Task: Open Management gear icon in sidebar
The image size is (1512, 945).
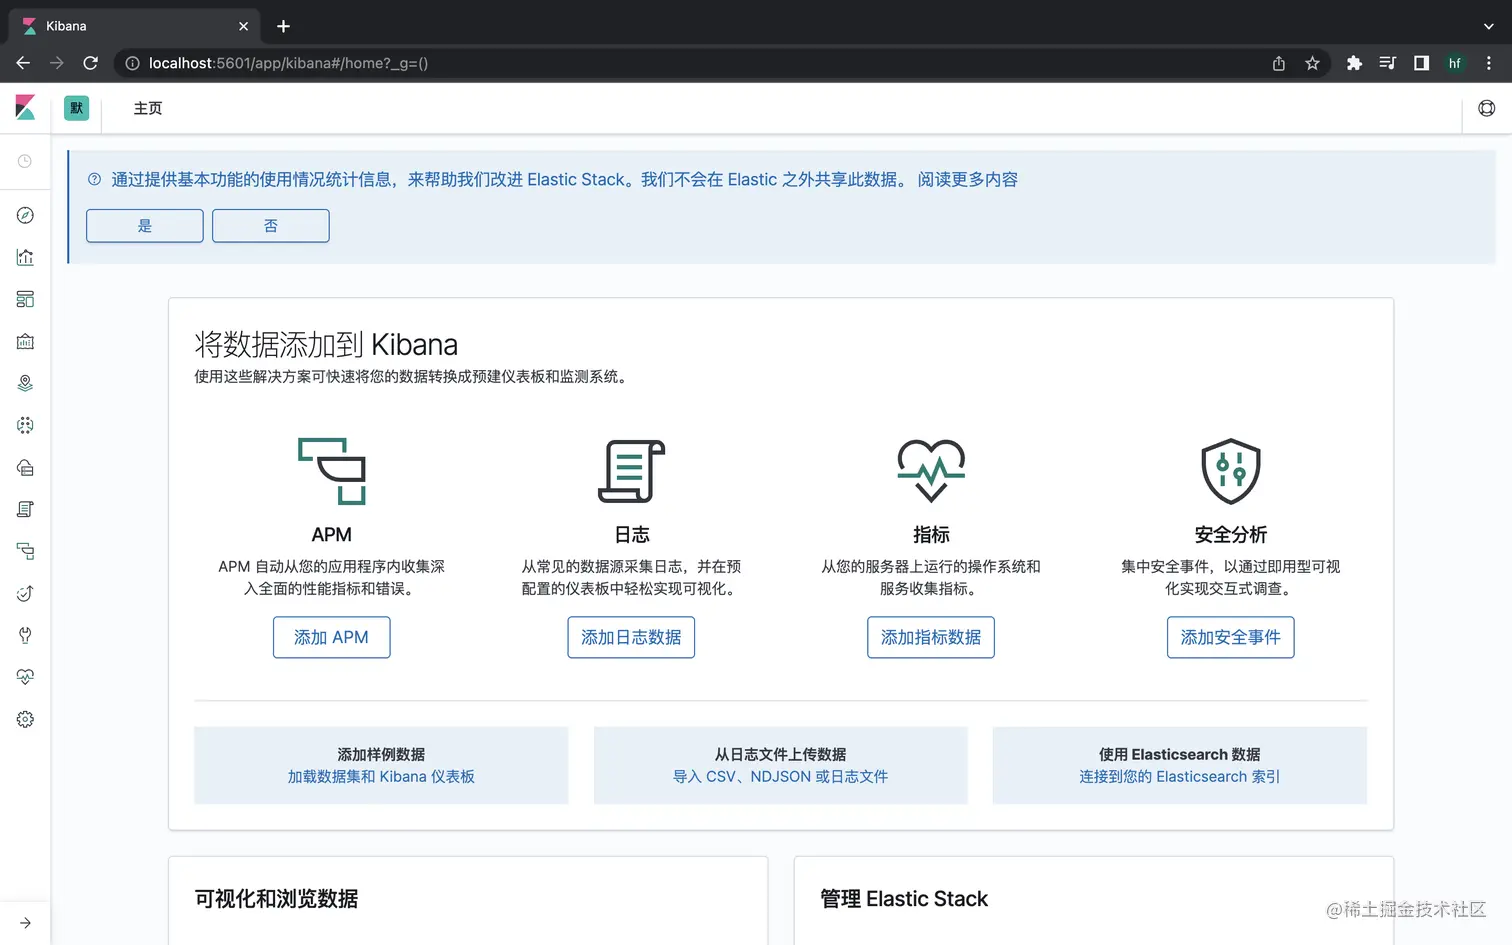Action: (x=25, y=720)
